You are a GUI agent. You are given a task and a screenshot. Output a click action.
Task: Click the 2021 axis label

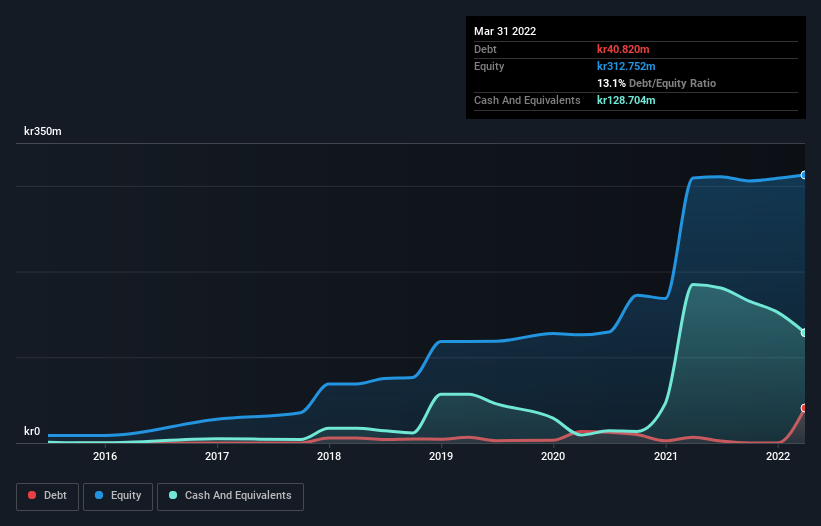click(665, 456)
